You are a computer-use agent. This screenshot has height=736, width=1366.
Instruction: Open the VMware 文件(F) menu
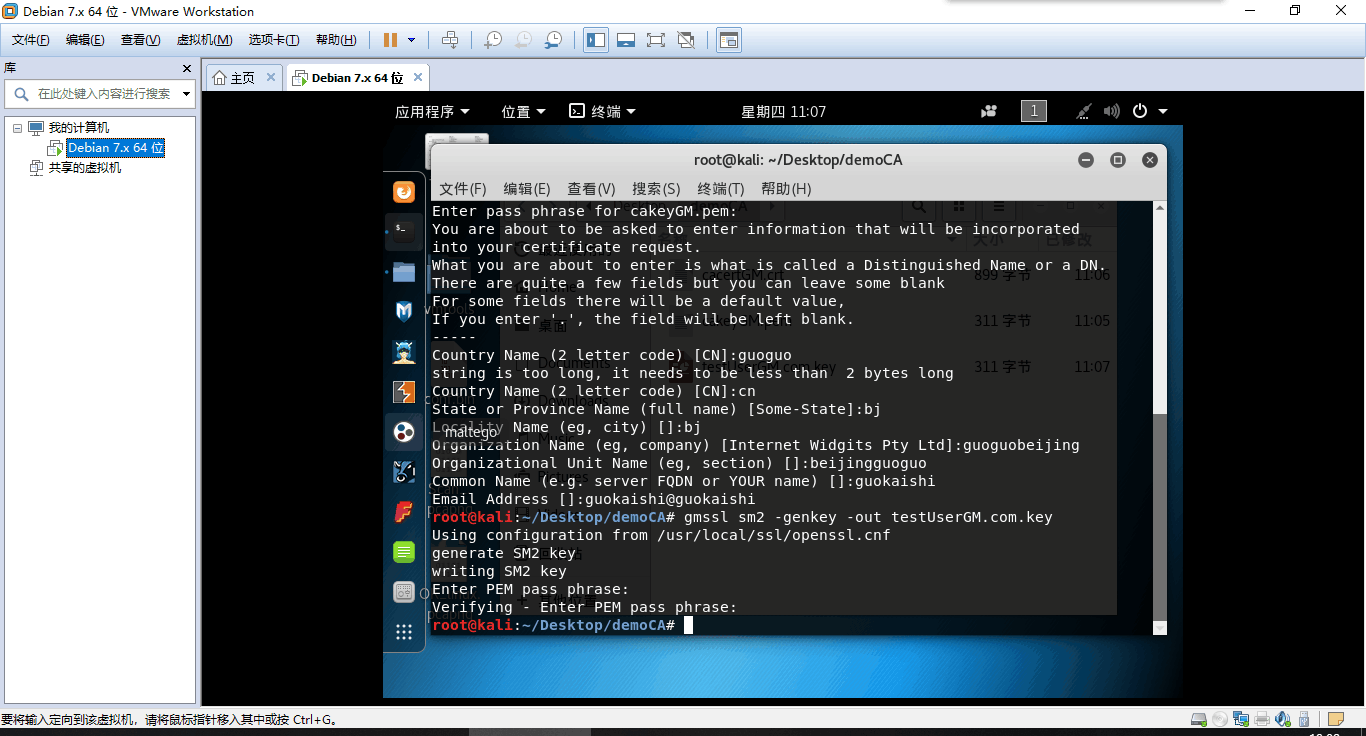tap(31, 40)
